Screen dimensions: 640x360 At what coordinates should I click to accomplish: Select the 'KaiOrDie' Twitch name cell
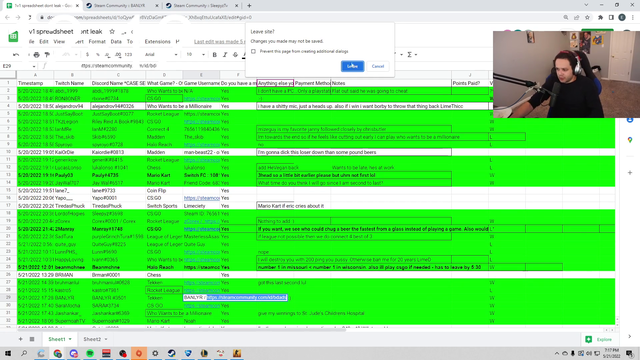pyautogui.click(x=72, y=152)
